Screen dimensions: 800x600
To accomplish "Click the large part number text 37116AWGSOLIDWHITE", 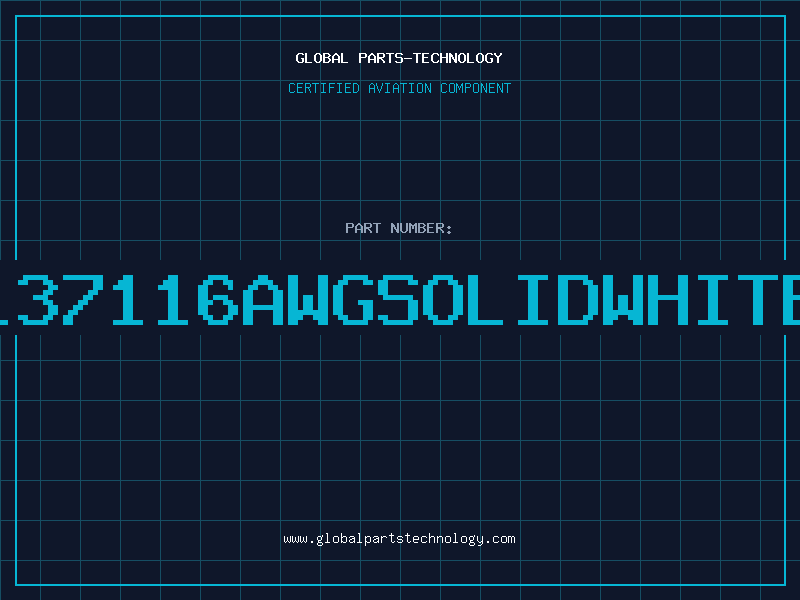I will [400, 299].
